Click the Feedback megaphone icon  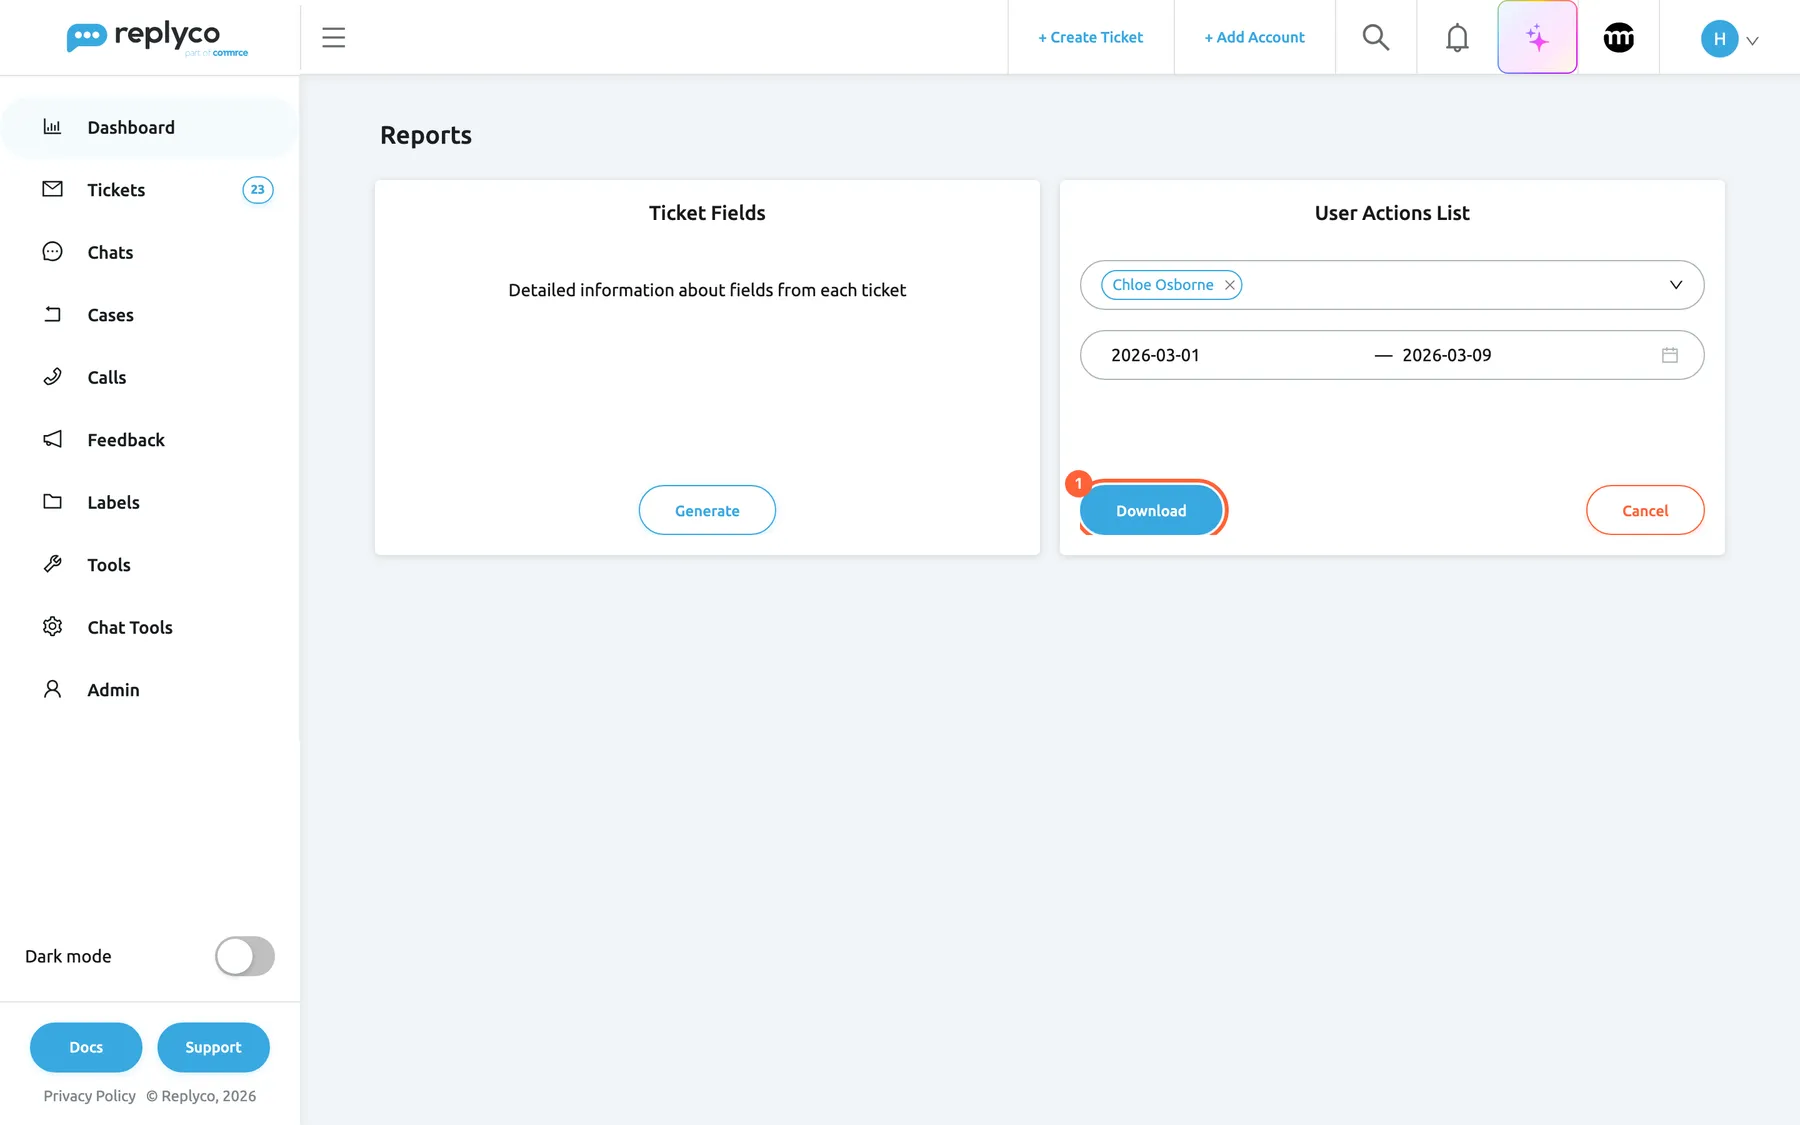tap(52, 439)
